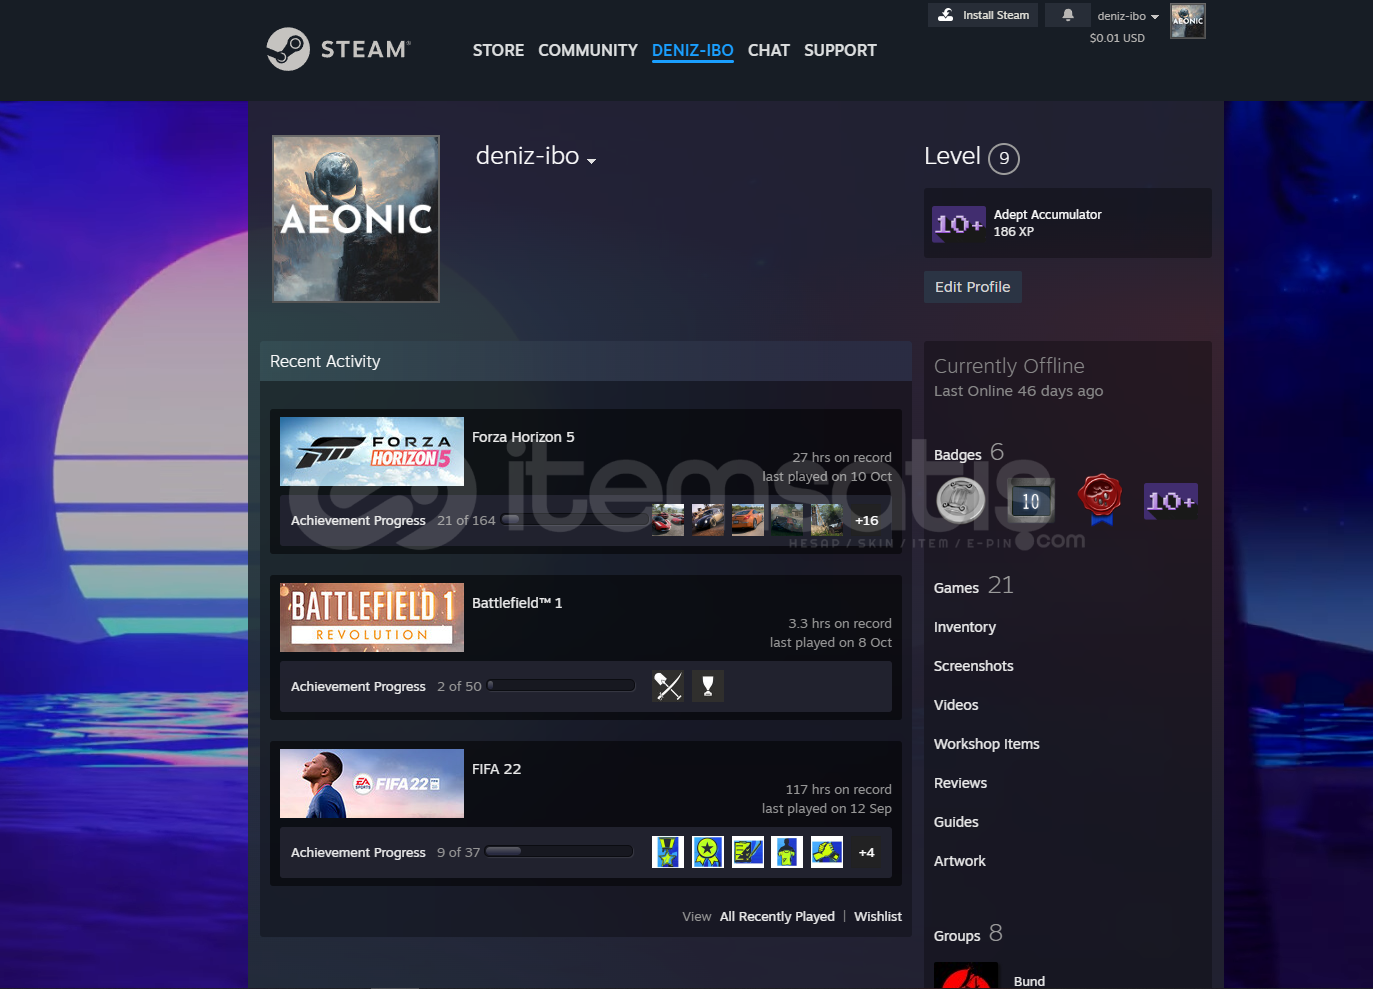Open the Groups 8 link

pos(968,934)
